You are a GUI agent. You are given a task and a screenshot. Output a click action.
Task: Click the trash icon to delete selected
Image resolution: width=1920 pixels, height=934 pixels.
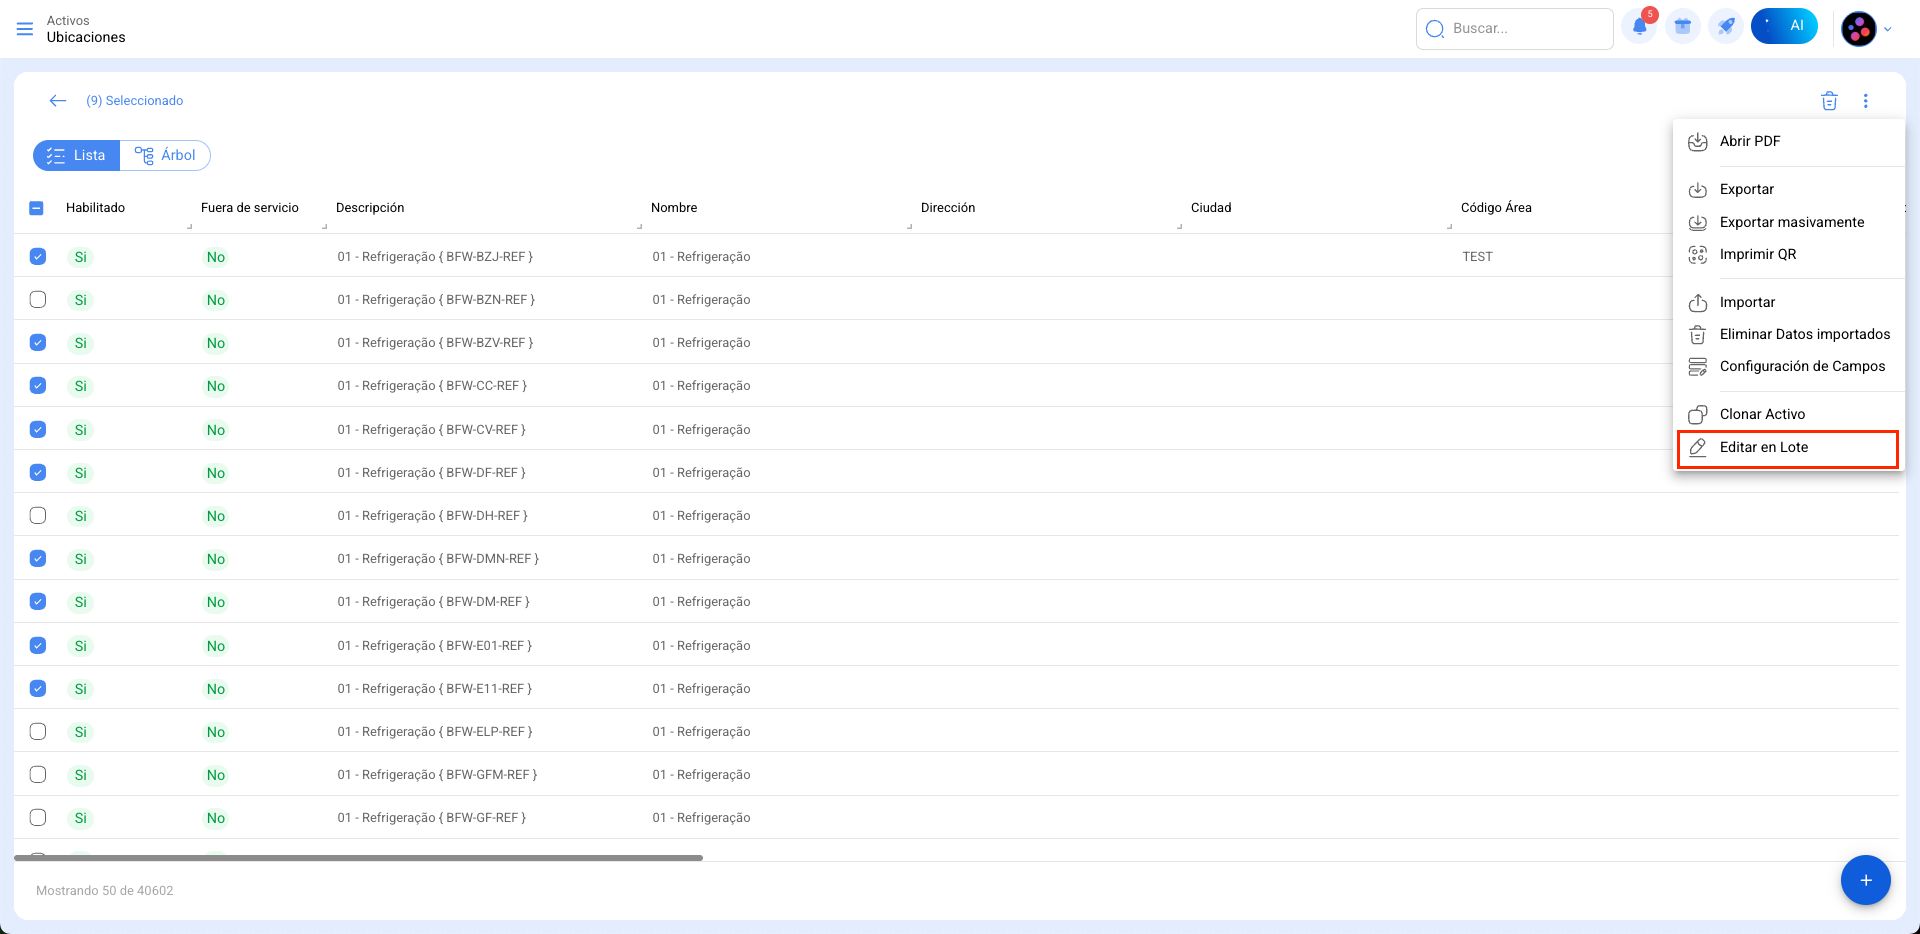pyautogui.click(x=1829, y=101)
